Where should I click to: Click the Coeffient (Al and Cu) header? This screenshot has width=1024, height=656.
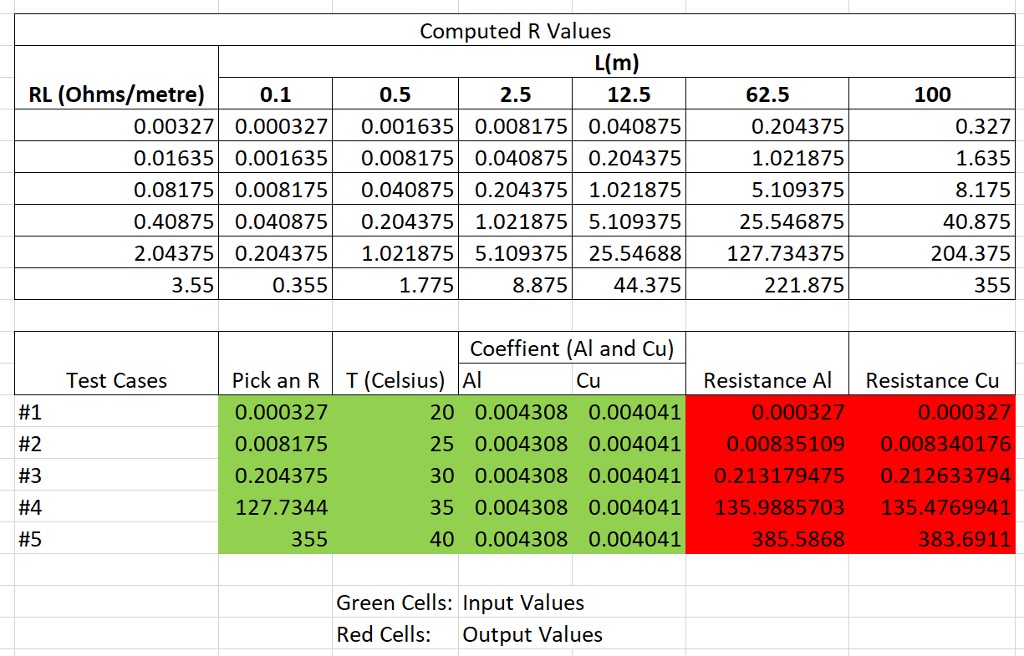(572, 348)
